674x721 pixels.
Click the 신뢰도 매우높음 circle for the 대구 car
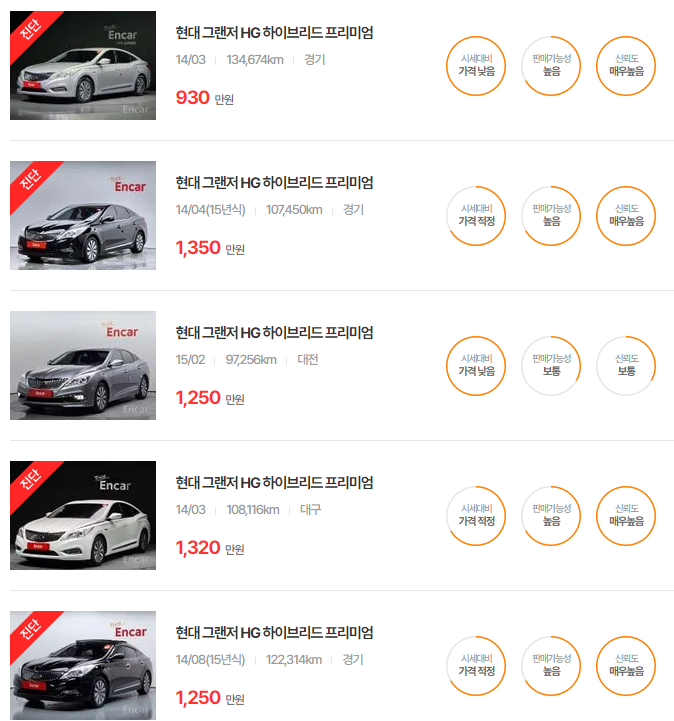click(626, 515)
